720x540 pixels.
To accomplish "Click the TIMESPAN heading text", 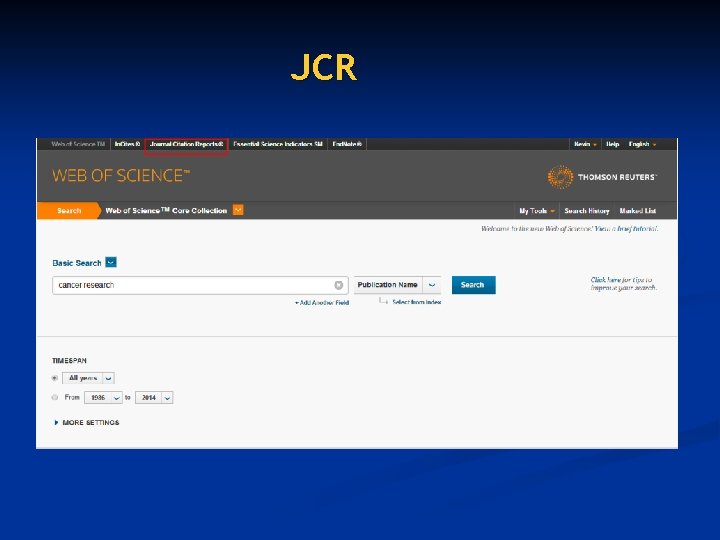I will pos(69,360).
